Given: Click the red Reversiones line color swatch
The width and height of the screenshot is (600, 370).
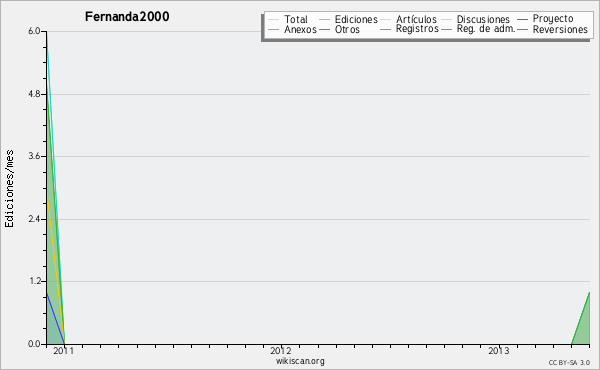Looking at the screenshot, I should click(x=522, y=29).
